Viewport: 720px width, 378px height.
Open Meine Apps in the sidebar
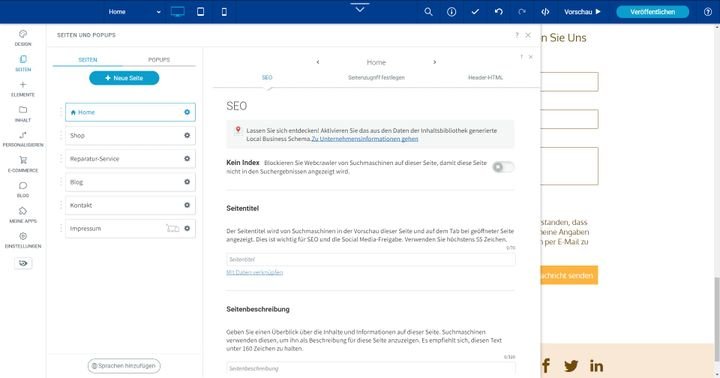click(x=22, y=215)
